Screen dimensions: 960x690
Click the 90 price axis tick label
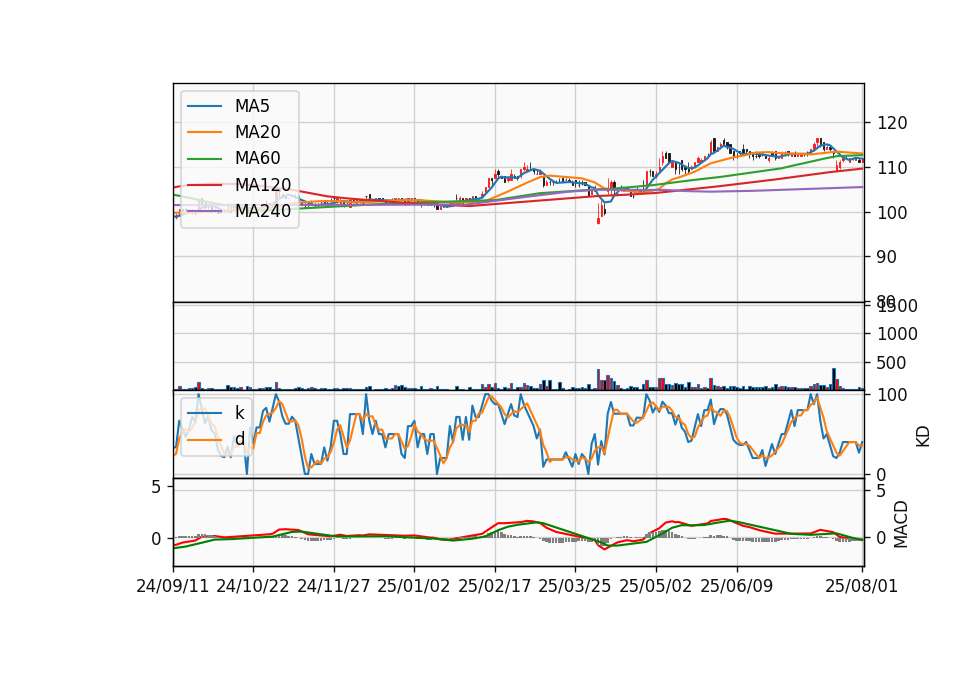(x=887, y=257)
